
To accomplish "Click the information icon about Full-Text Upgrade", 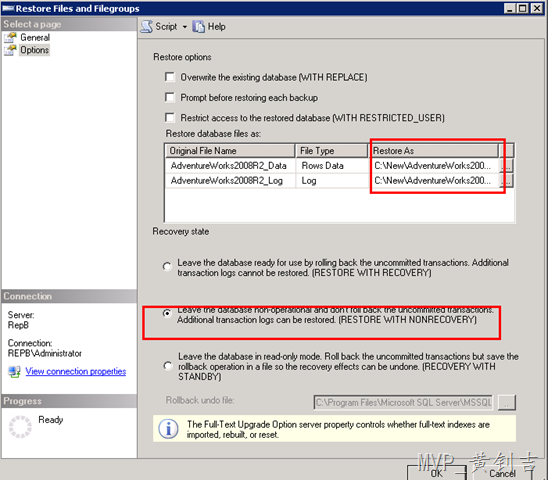I will pyautogui.click(x=168, y=429).
